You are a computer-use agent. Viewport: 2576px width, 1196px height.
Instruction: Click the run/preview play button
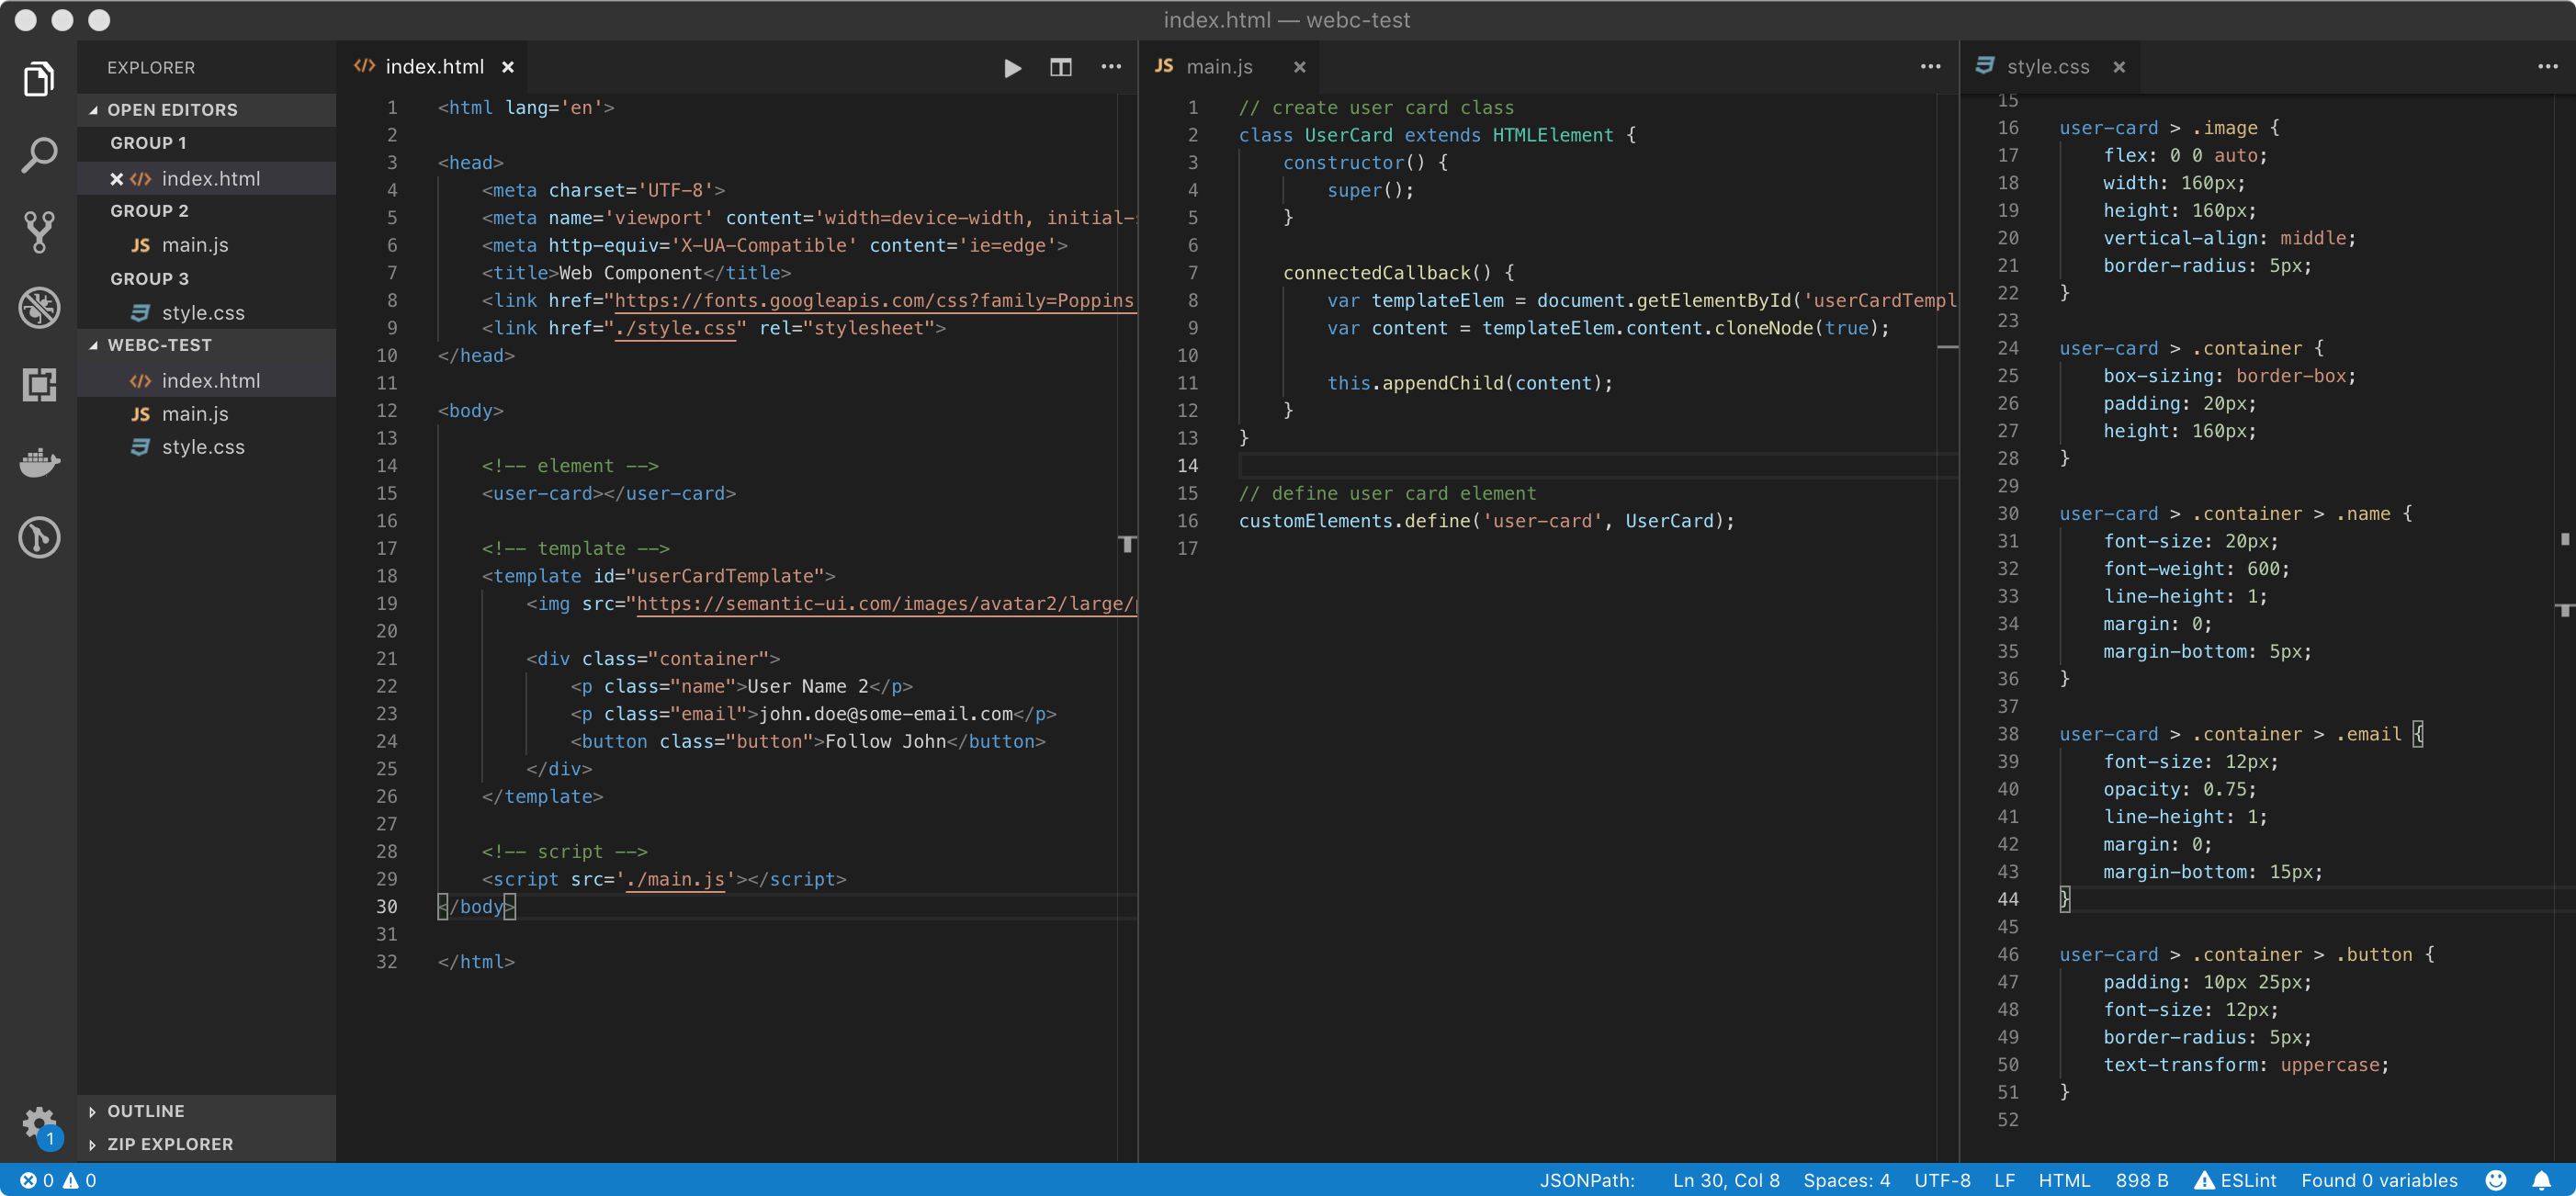[1012, 67]
